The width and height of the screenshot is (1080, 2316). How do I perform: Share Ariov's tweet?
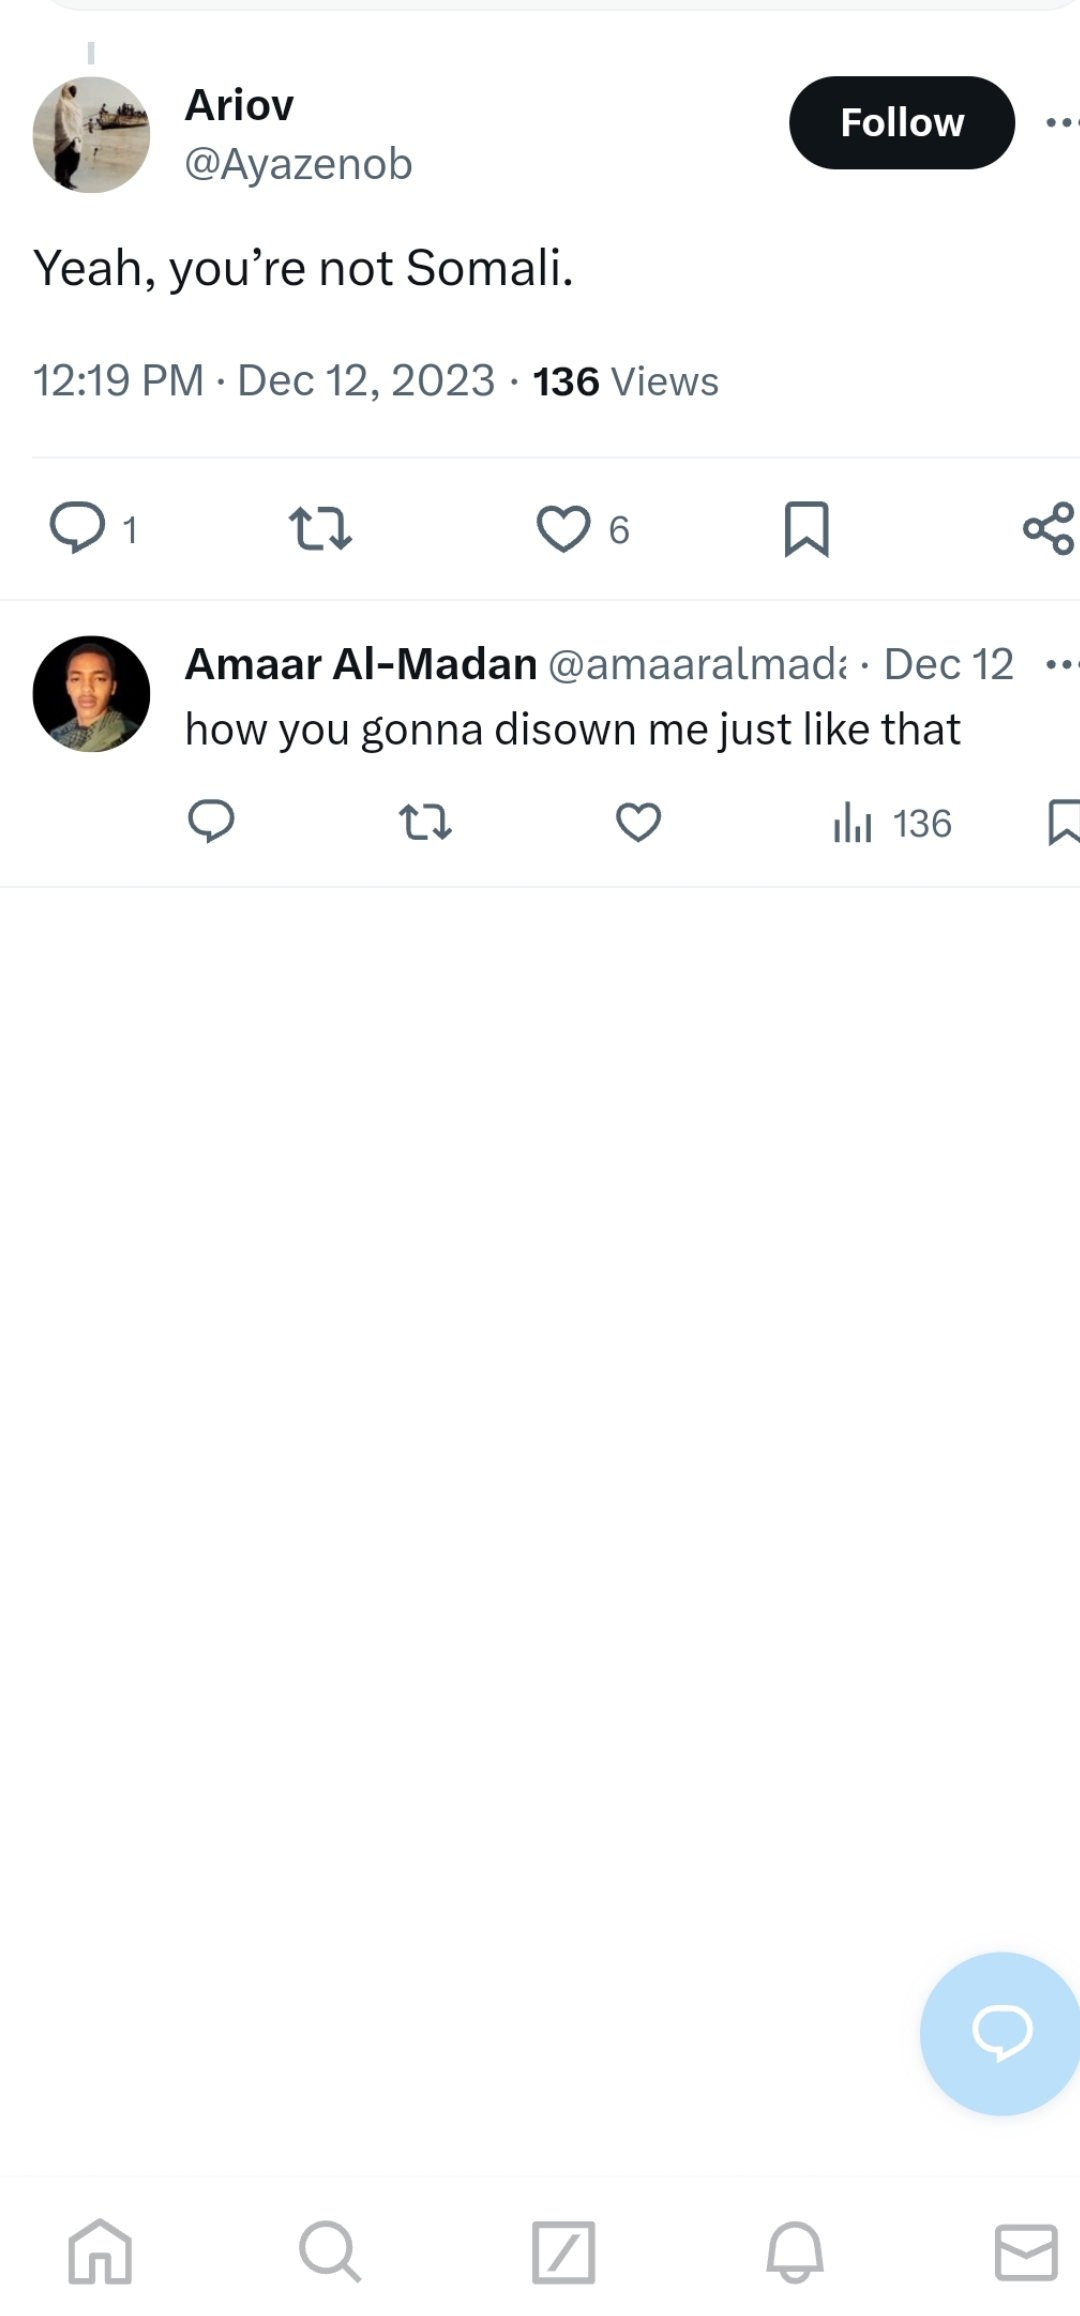1049,528
